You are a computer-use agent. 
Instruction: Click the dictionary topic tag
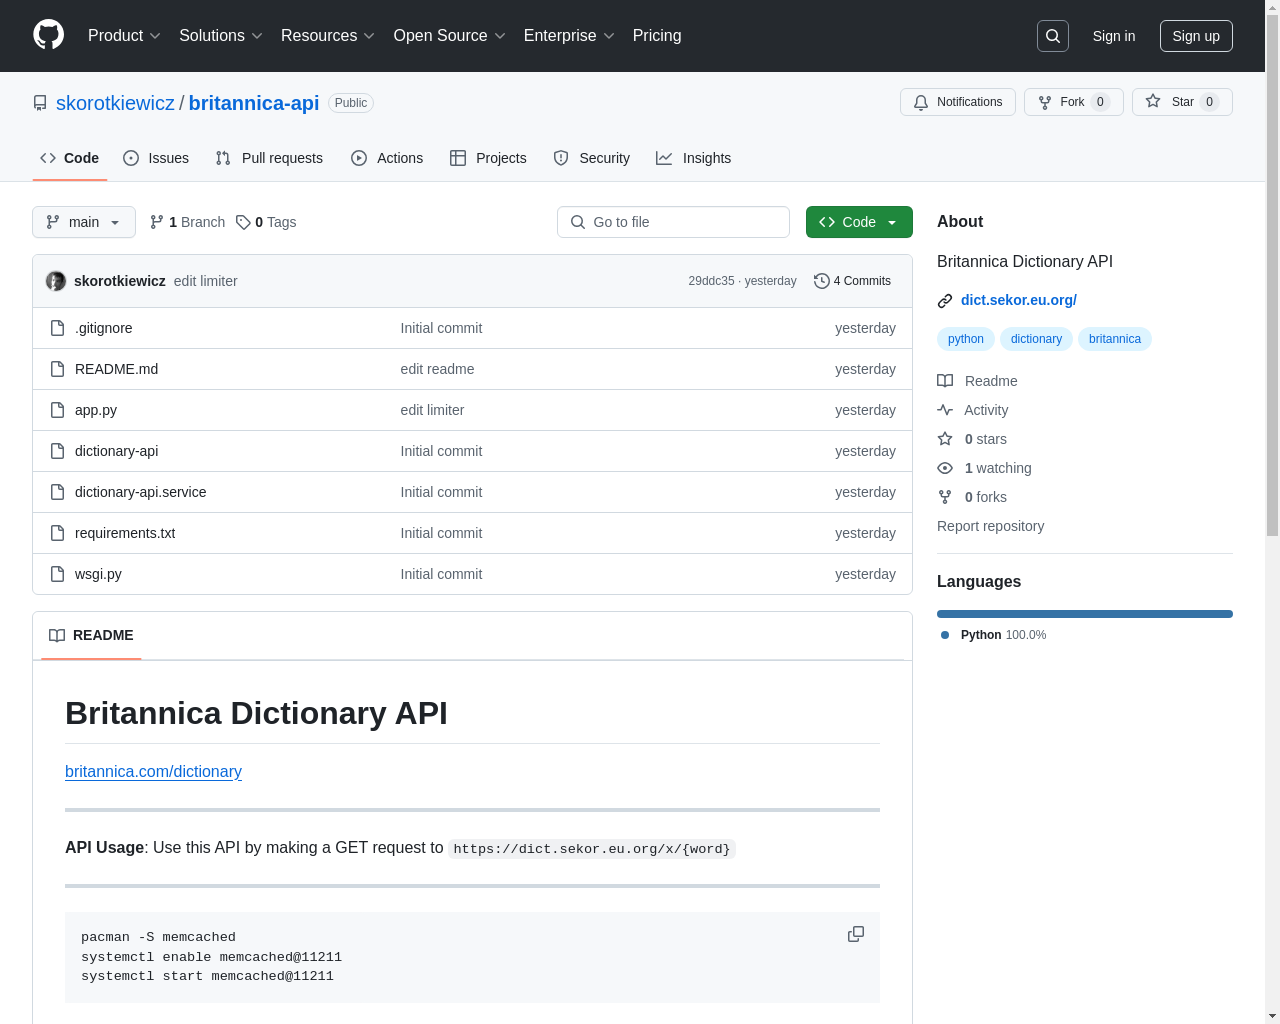point(1036,339)
